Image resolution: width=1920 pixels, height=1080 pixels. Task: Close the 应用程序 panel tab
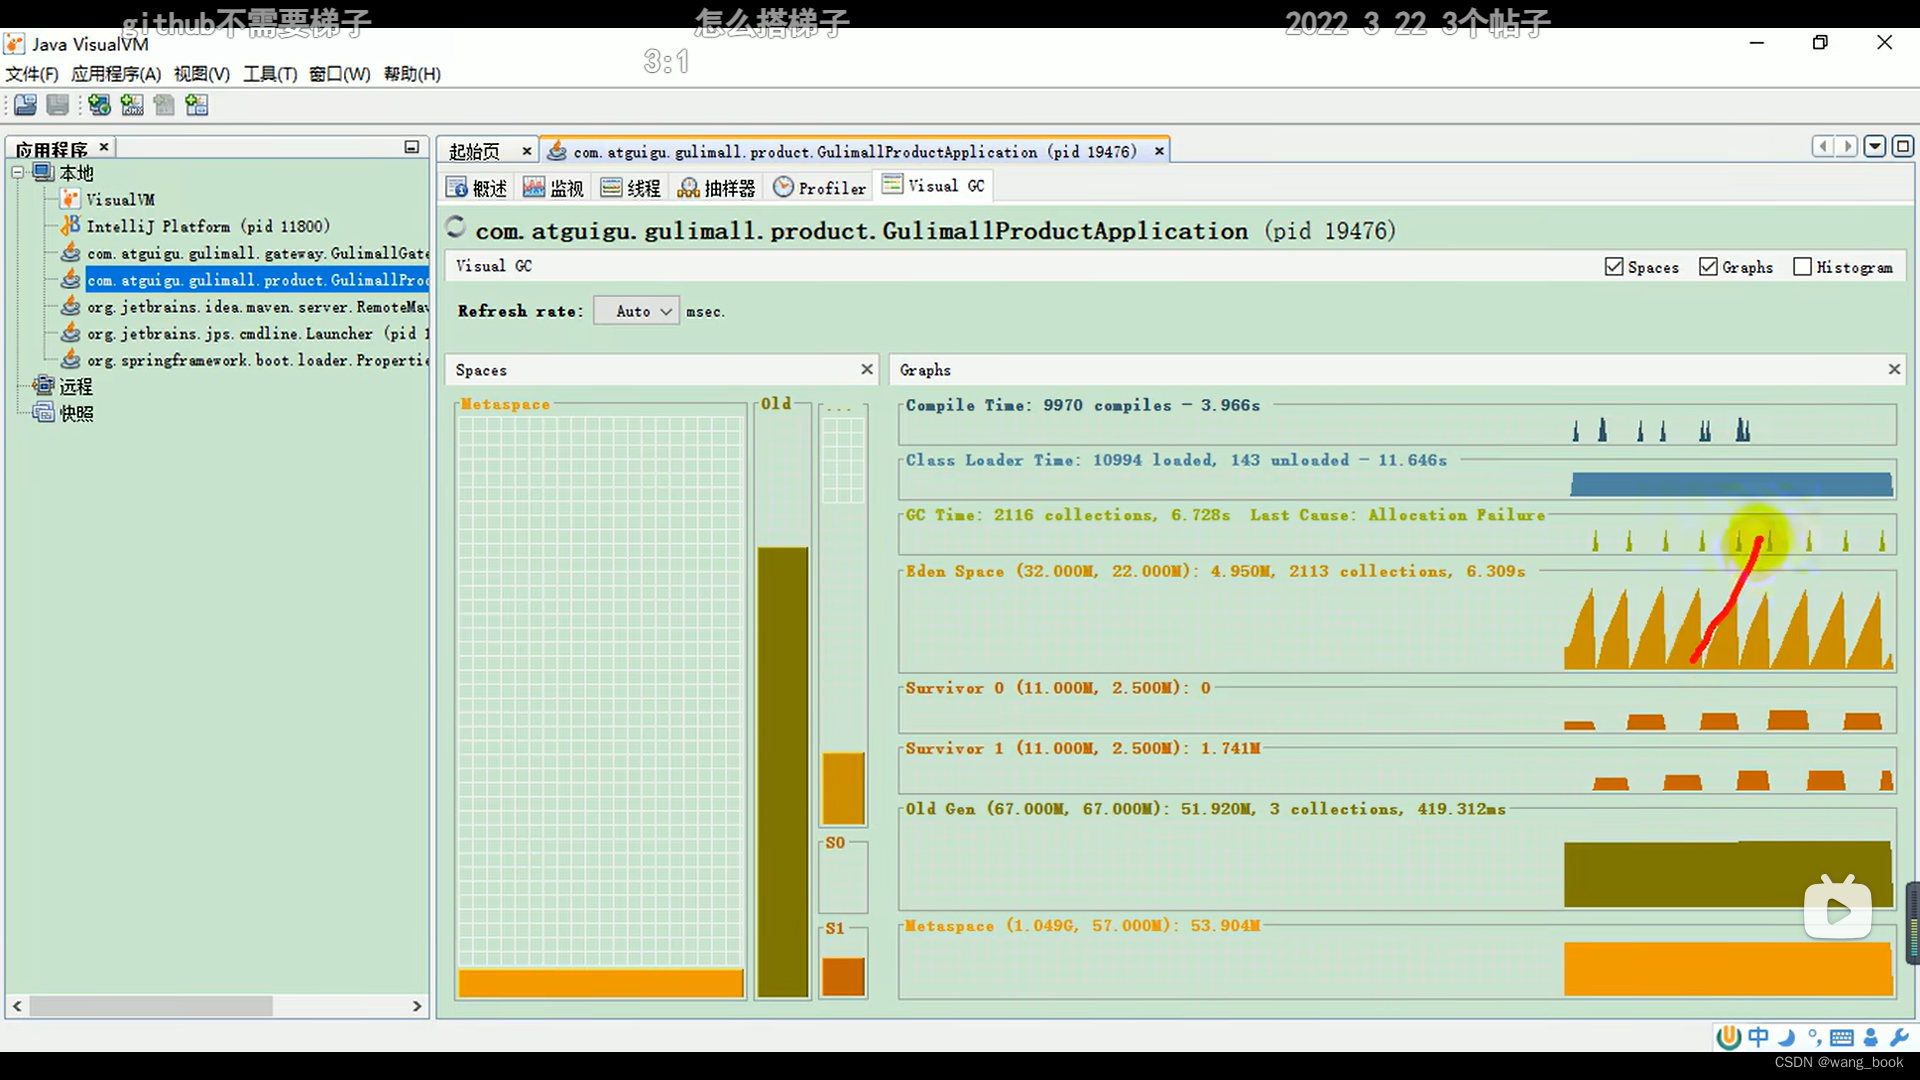pos(103,147)
